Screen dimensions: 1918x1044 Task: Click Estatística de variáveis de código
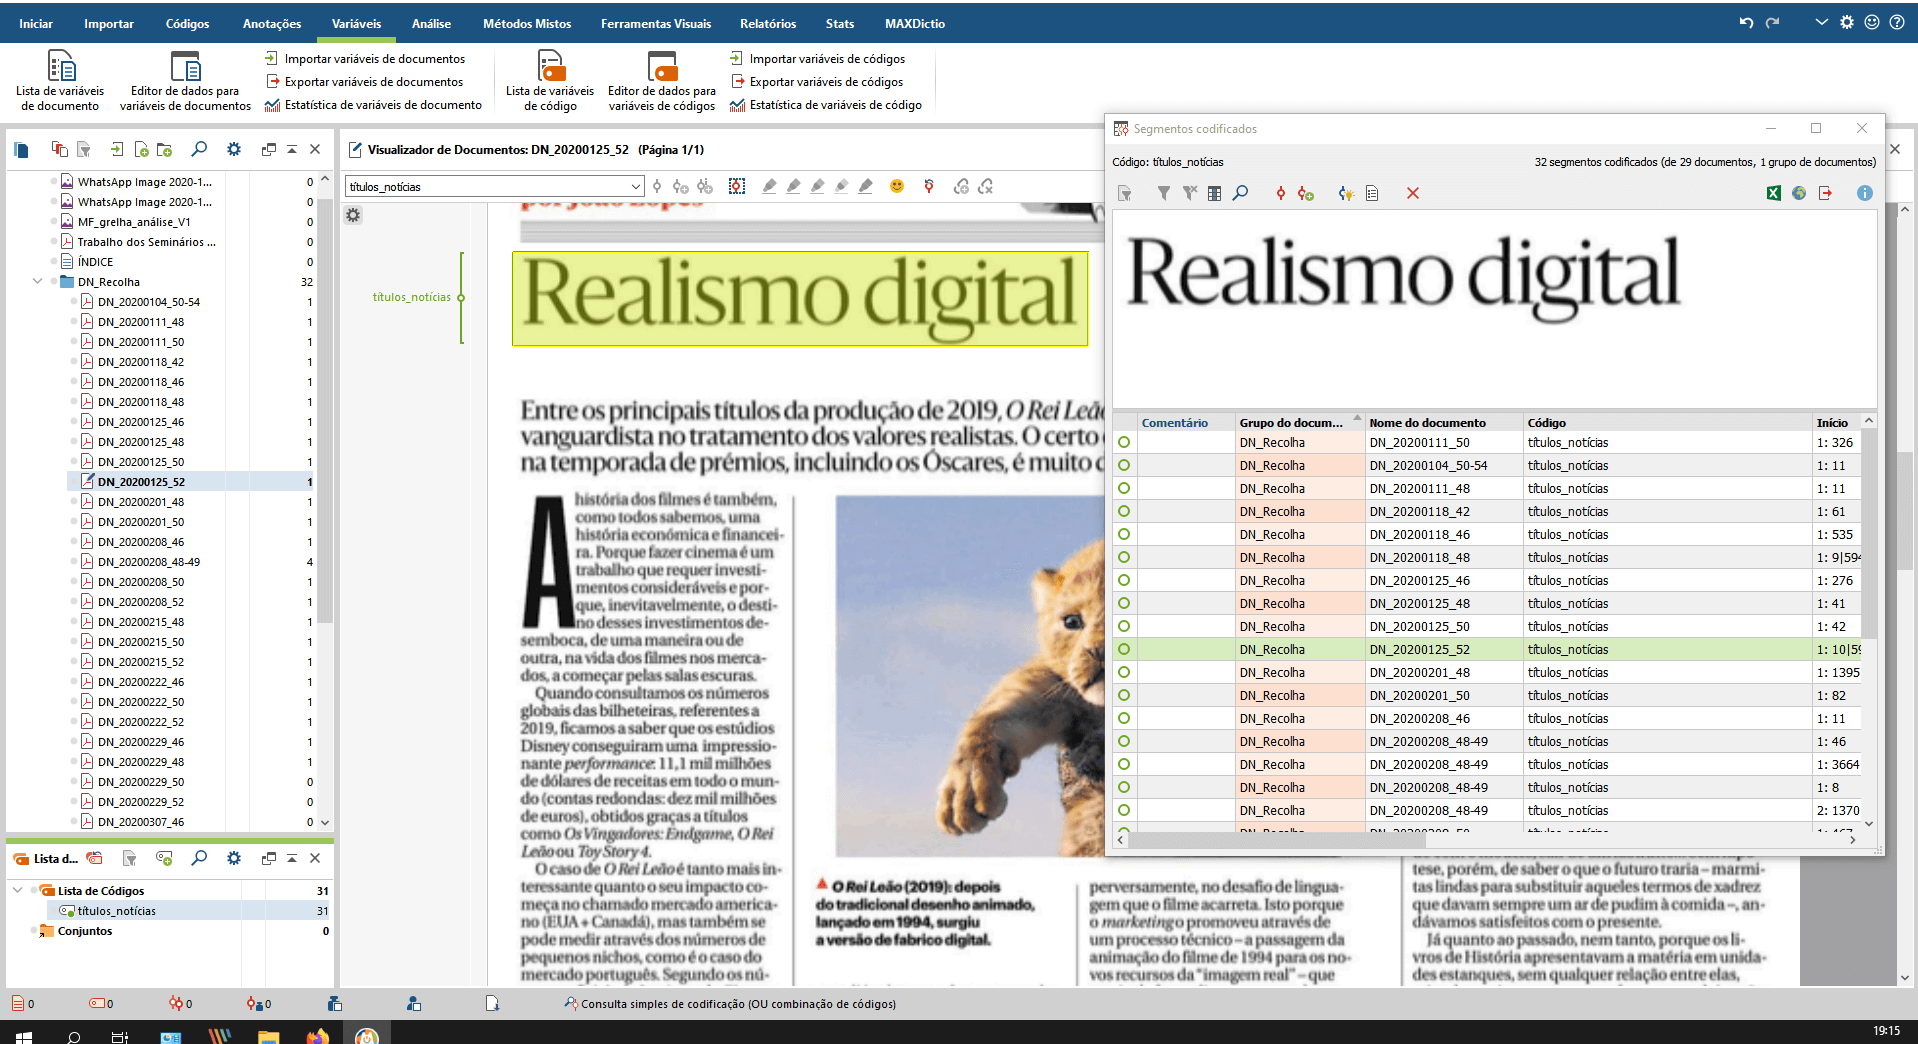(x=826, y=105)
